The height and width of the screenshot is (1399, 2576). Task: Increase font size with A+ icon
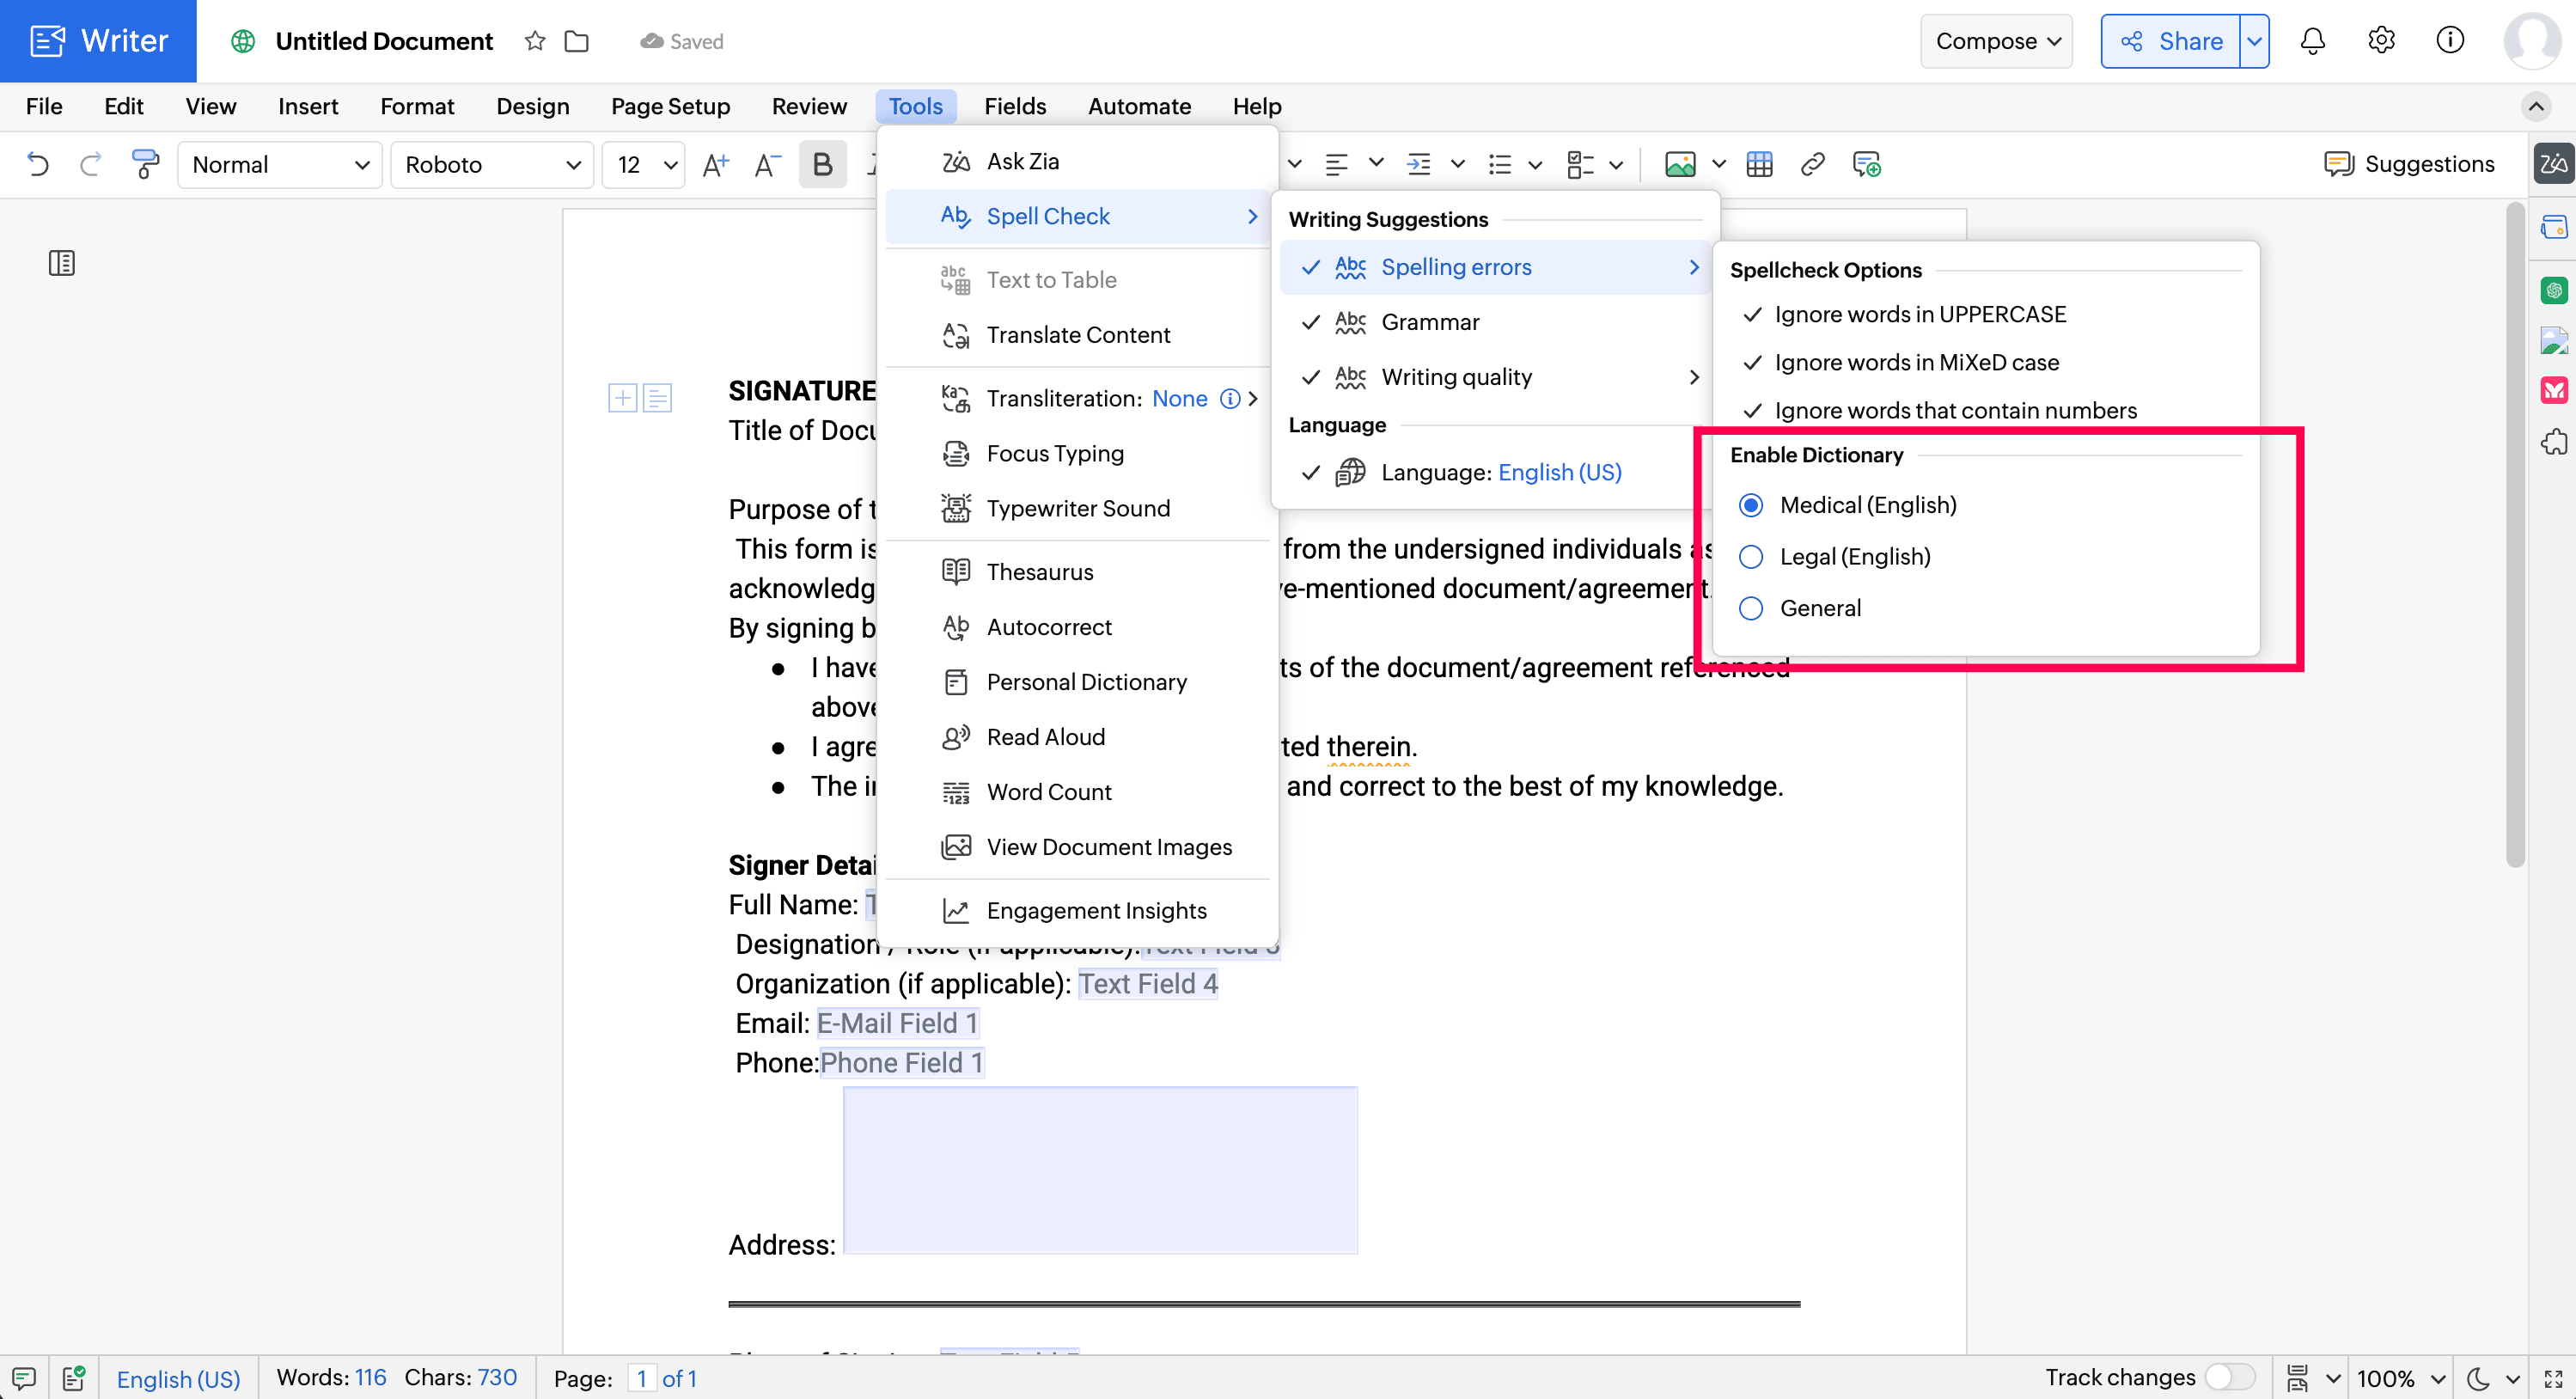(715, 164)
